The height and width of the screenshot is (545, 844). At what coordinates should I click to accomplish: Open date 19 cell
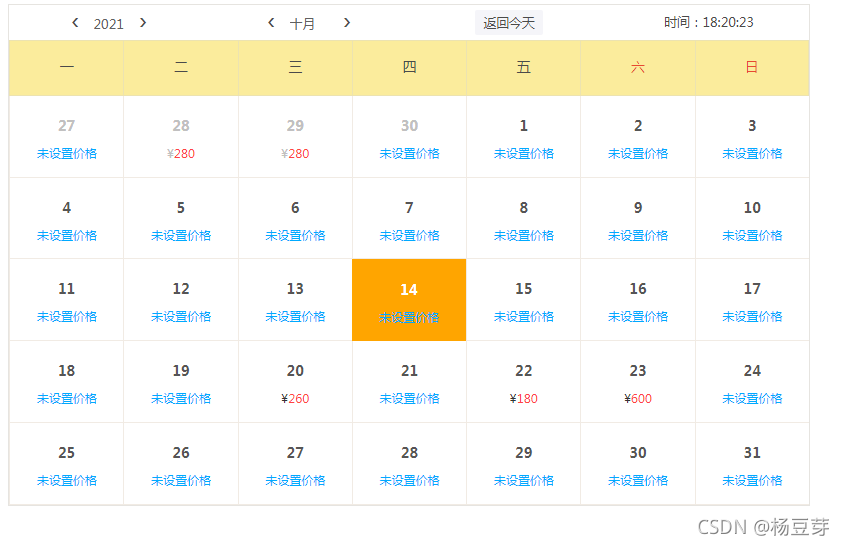(x=181, y=381)
